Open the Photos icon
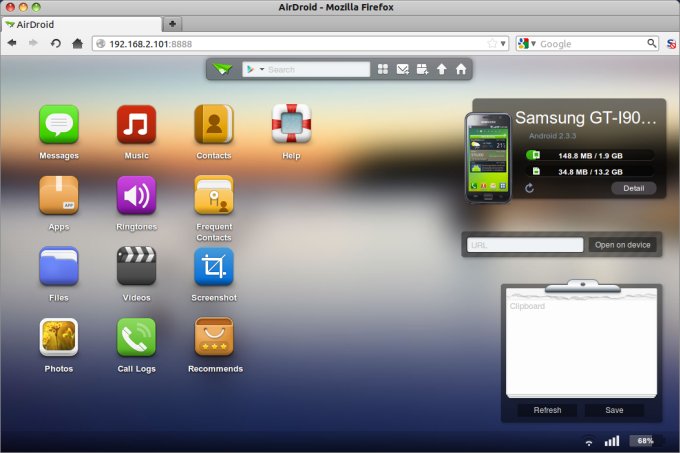Image resolution: width=680 pixels, height=453 pixels. [x=59, y=337]
